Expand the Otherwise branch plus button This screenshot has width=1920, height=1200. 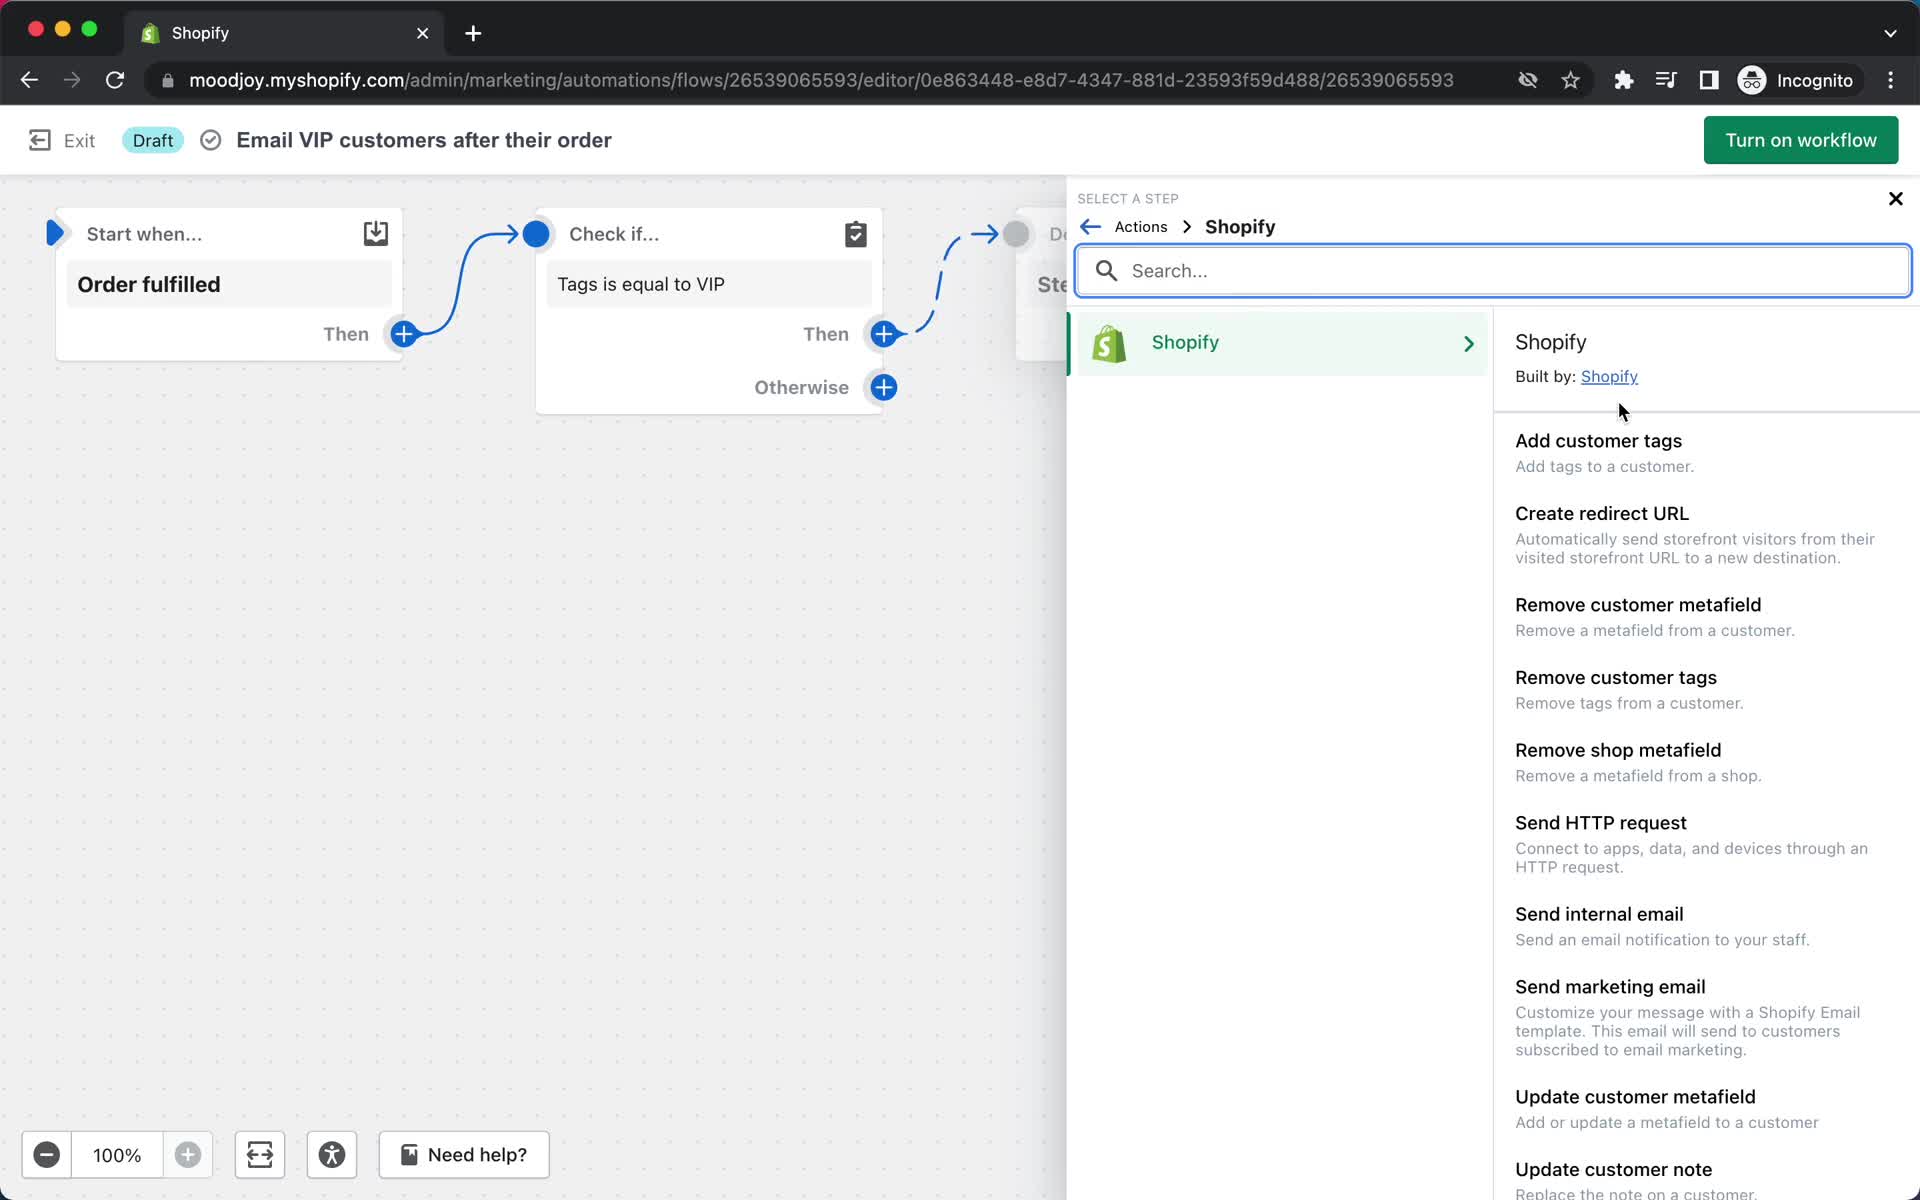883,387
